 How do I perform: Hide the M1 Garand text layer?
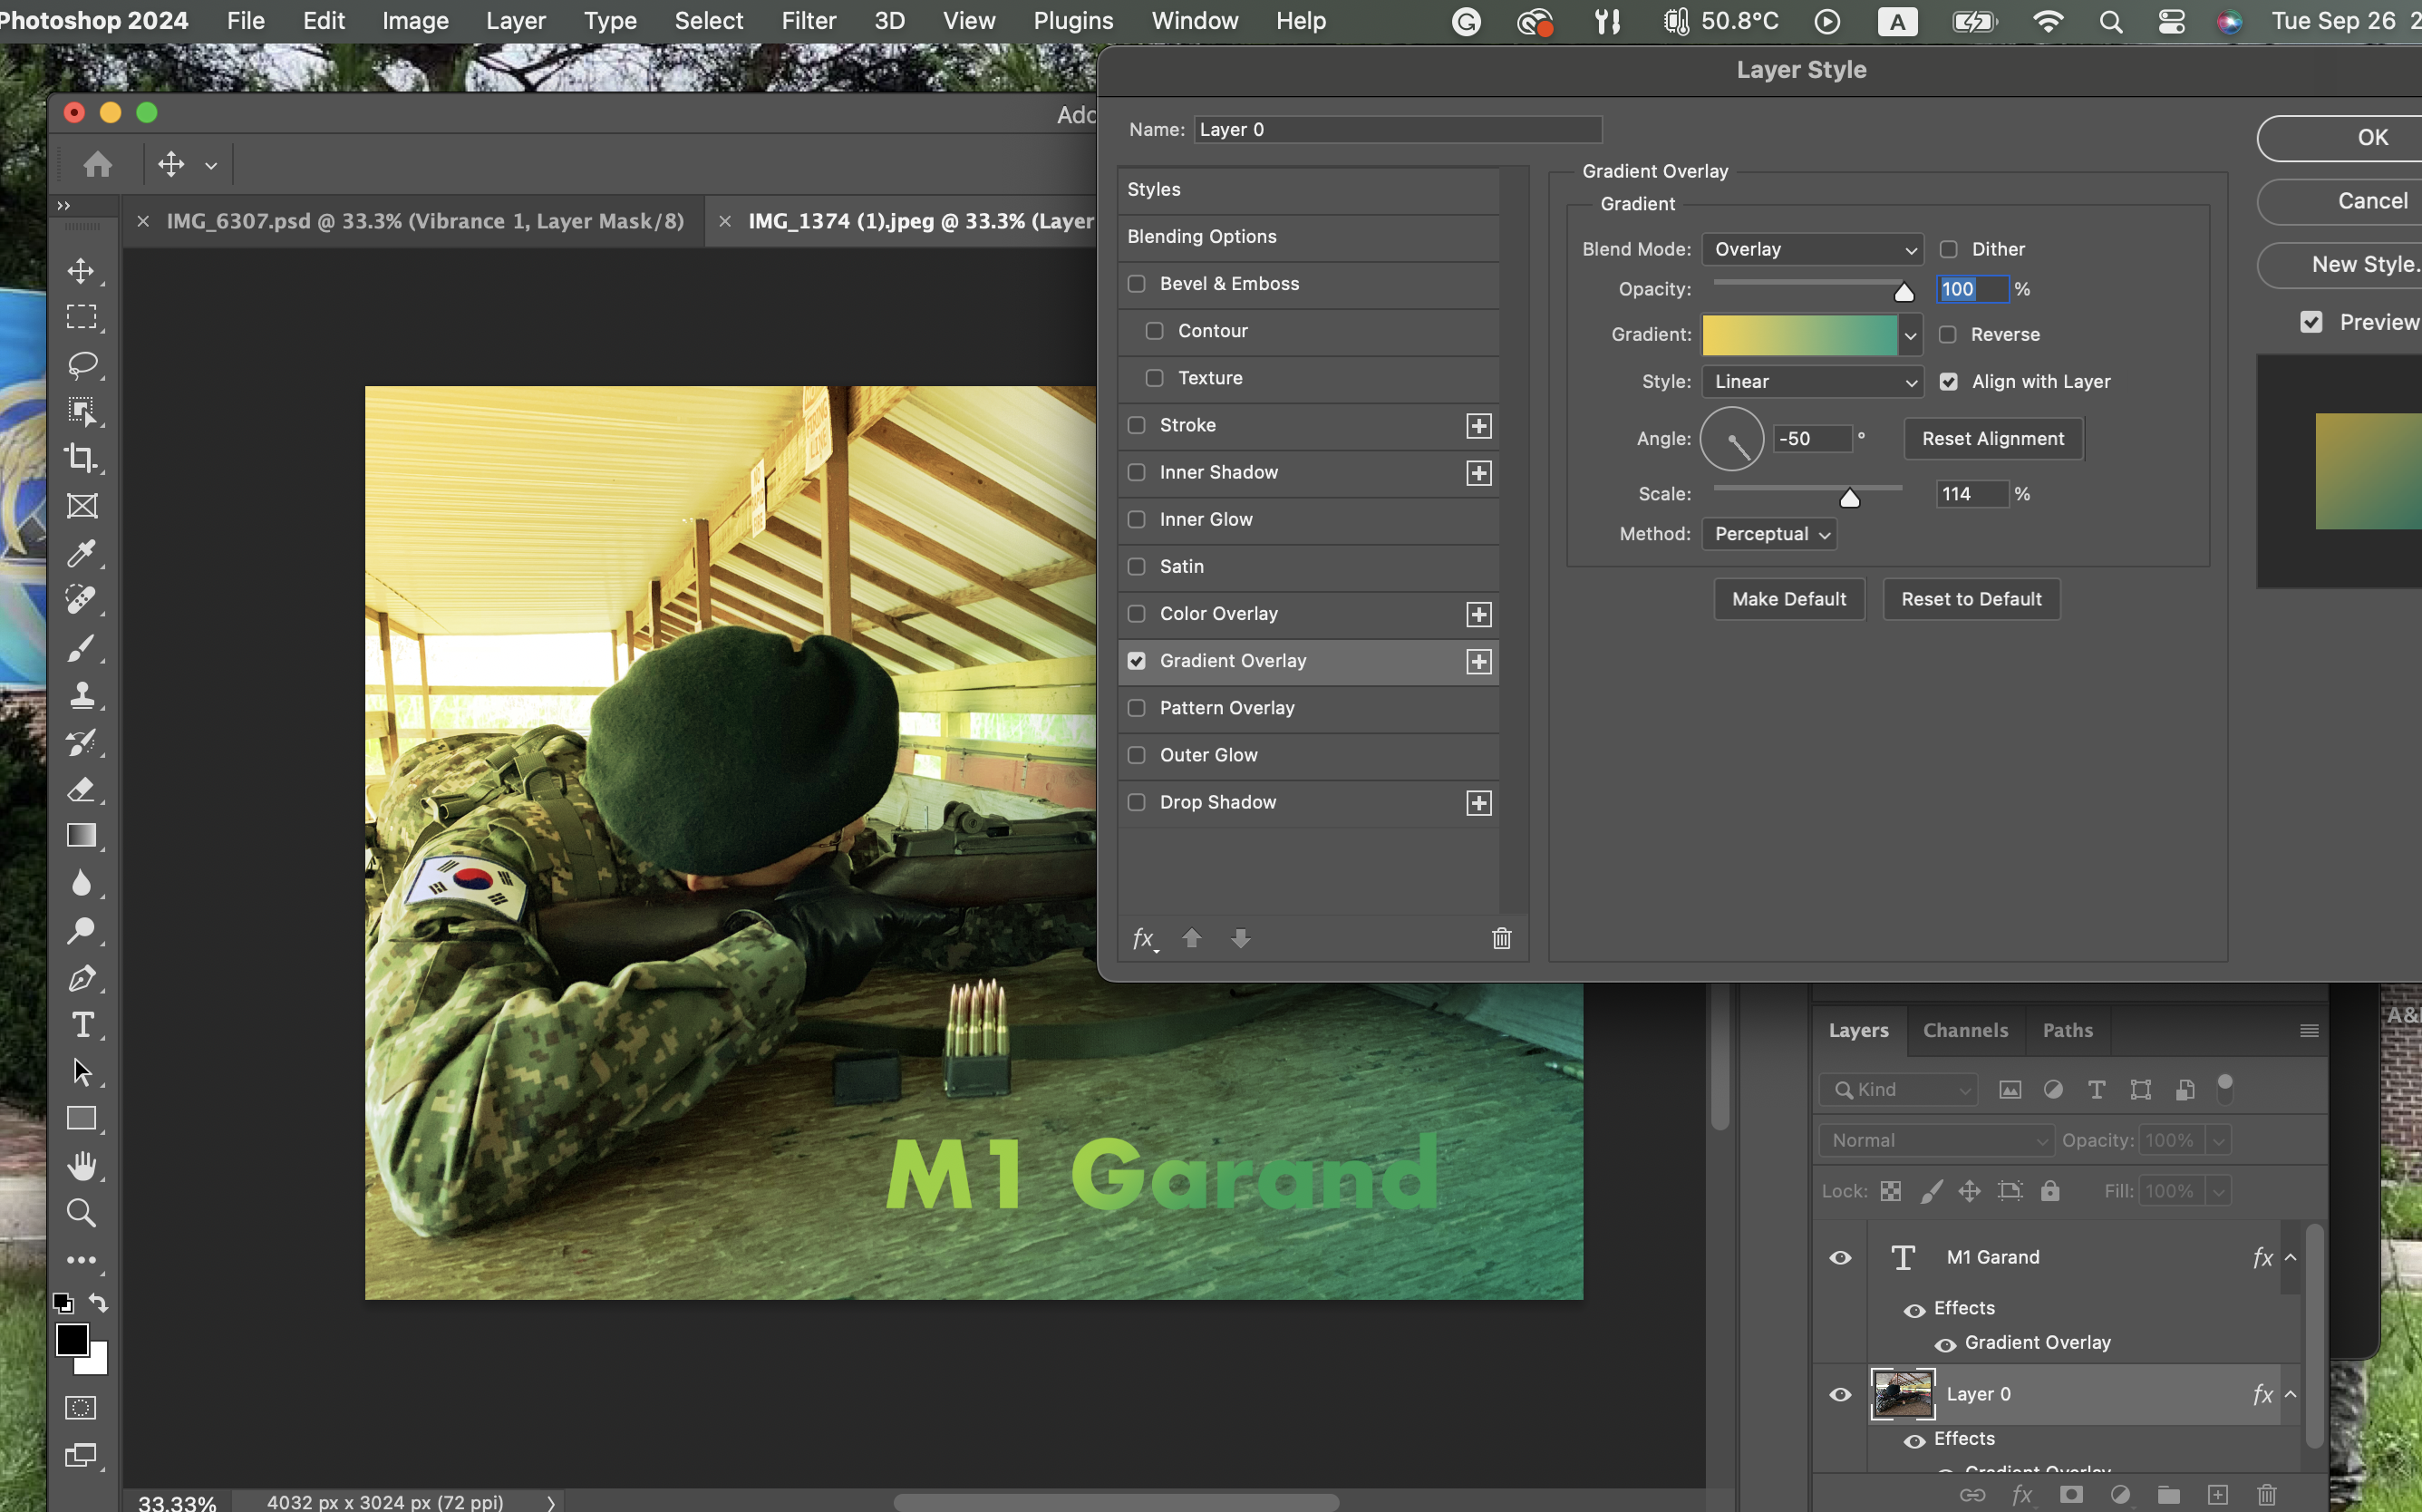[1840, 1257]
